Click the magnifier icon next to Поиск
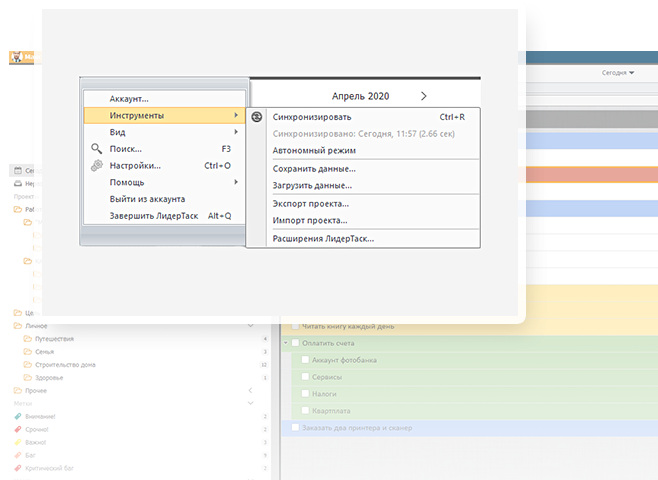 click(x=97, y=149)
